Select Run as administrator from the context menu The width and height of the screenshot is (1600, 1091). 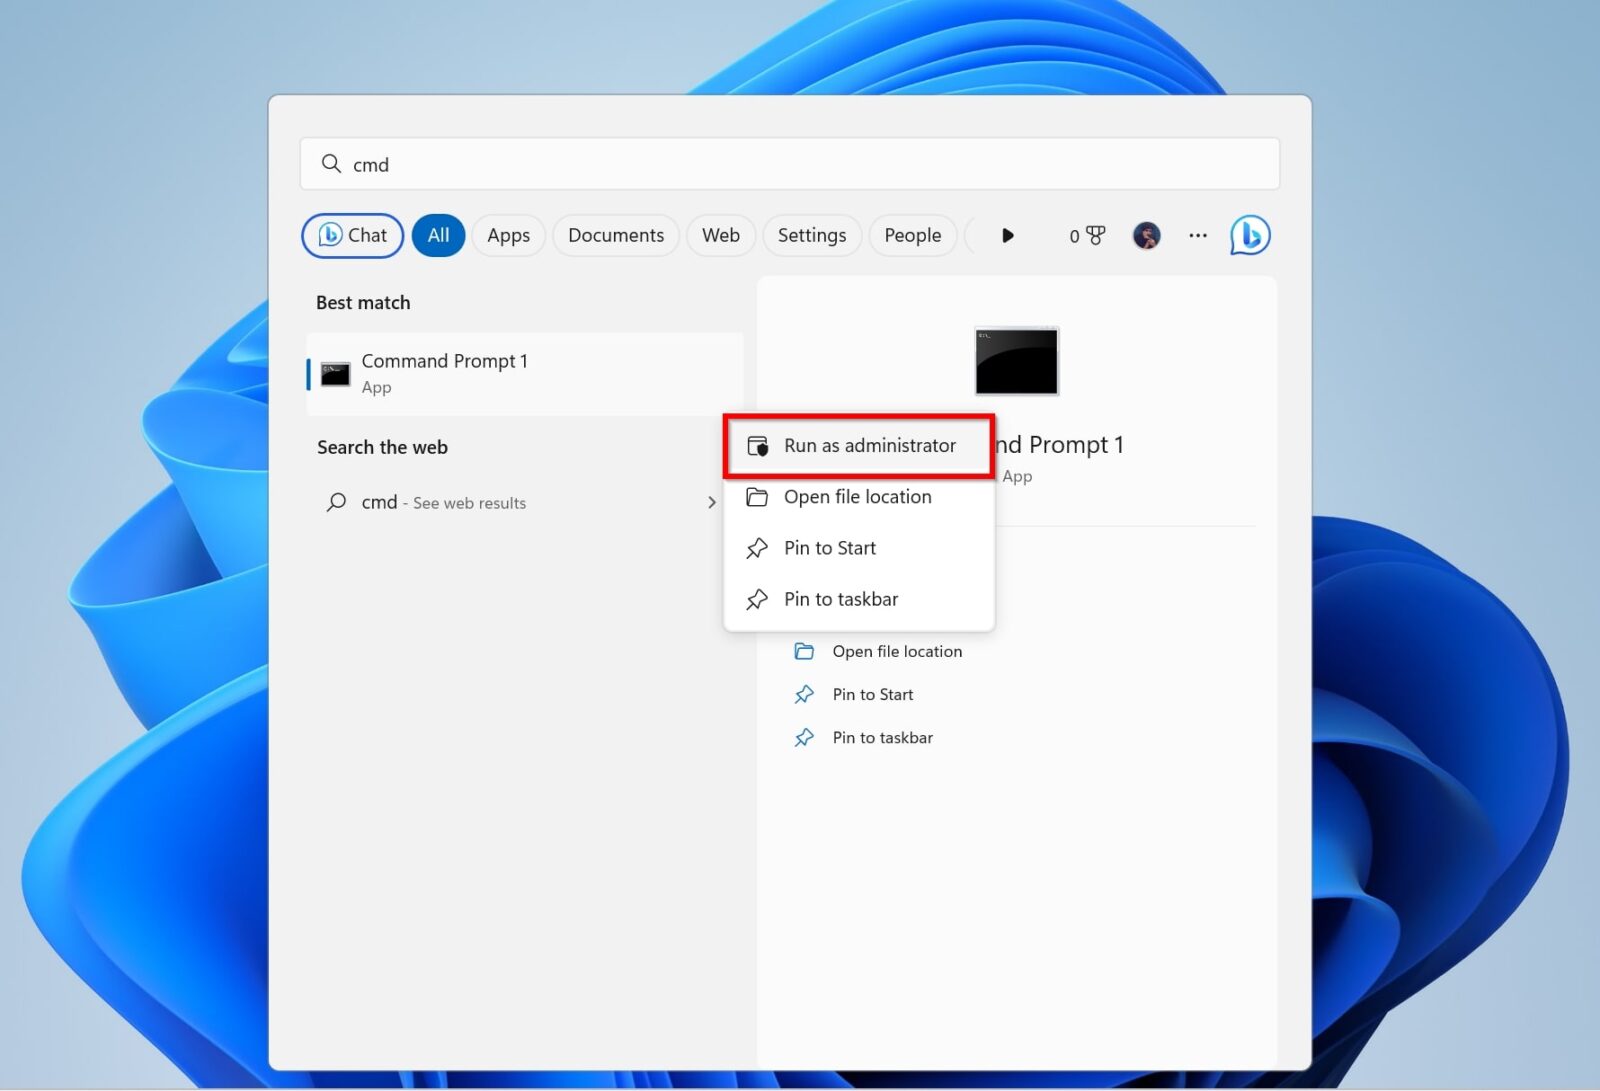868,446
